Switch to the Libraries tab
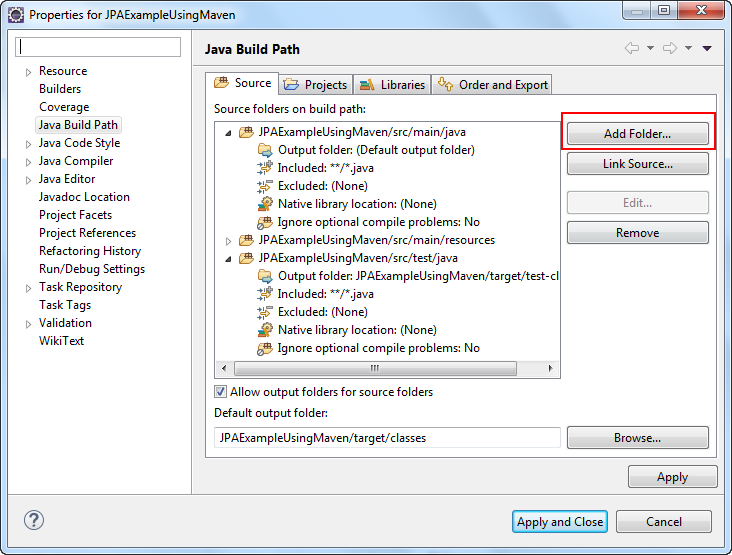This screenshot has width=732, height=555. coord(392,84)
